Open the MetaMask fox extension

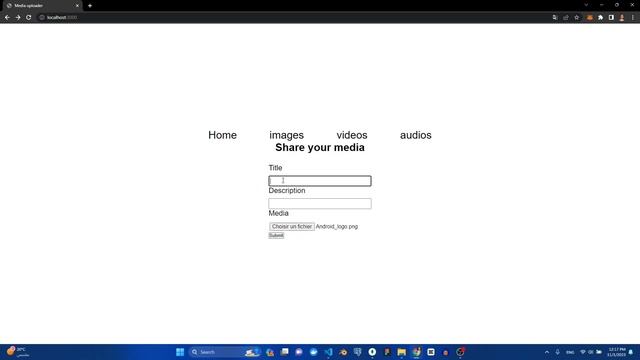pyautogui.click(x=589, y=18)
